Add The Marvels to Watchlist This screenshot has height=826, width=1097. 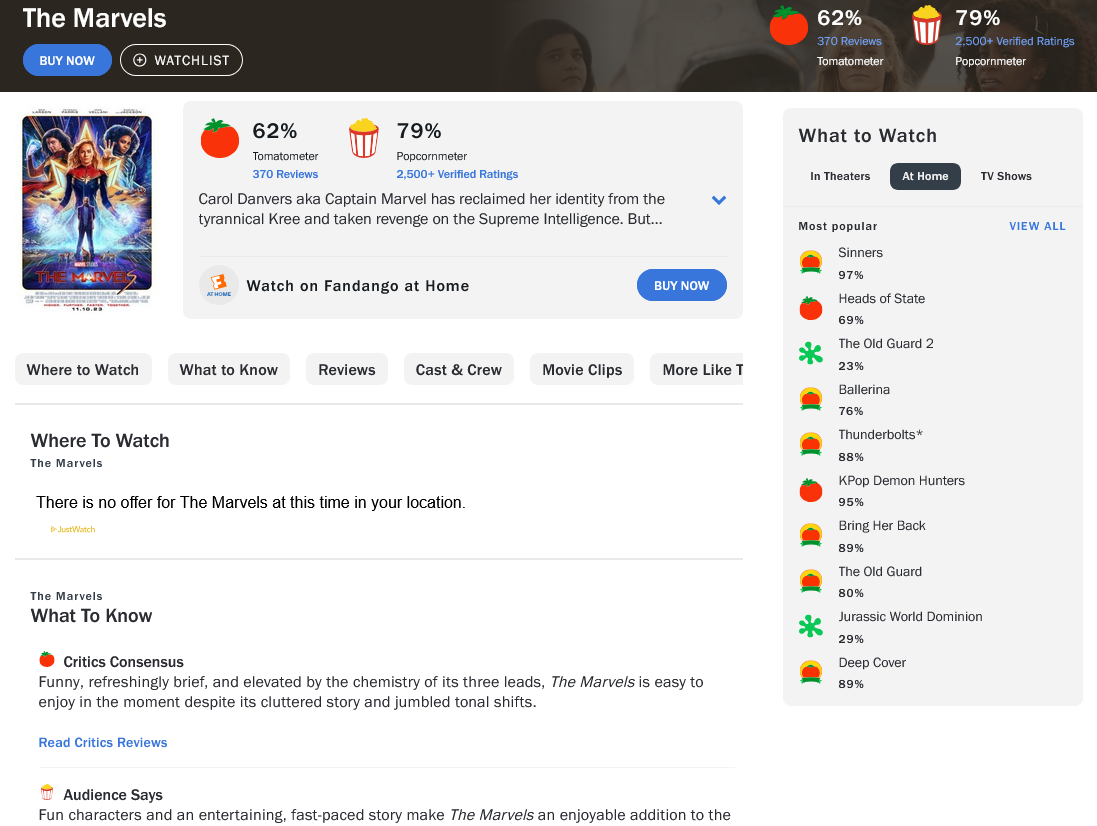click(181, 60)
